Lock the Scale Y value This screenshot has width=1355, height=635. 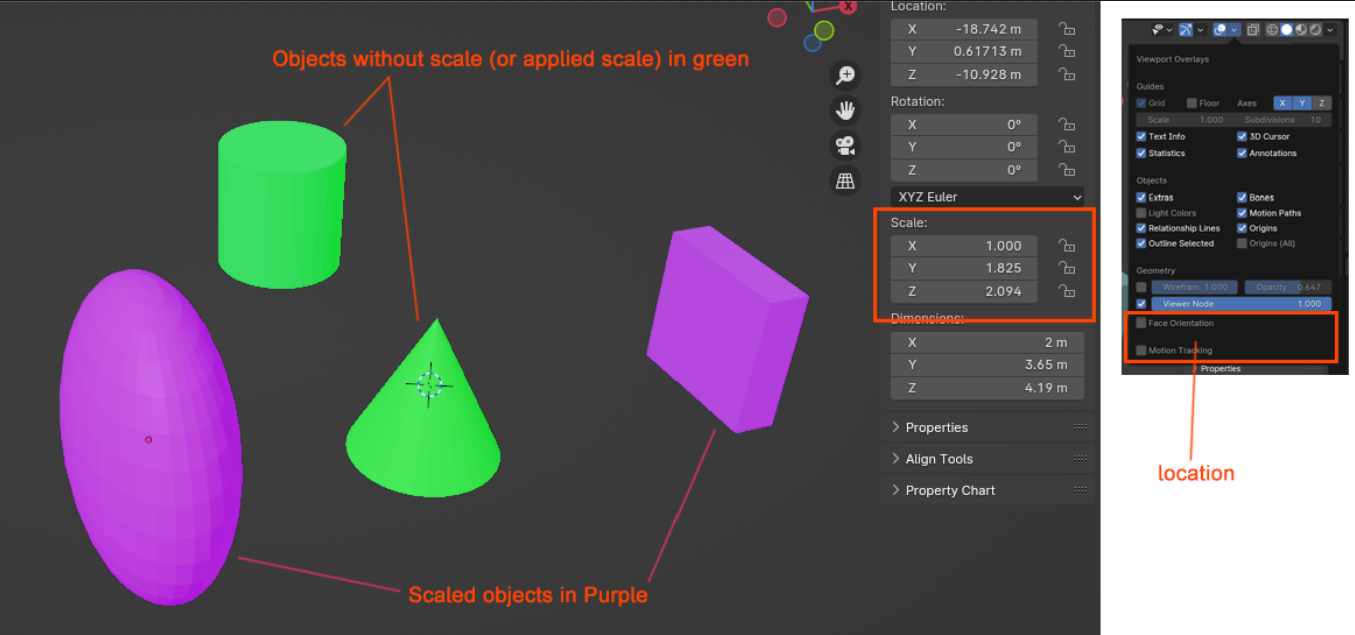1067,268
